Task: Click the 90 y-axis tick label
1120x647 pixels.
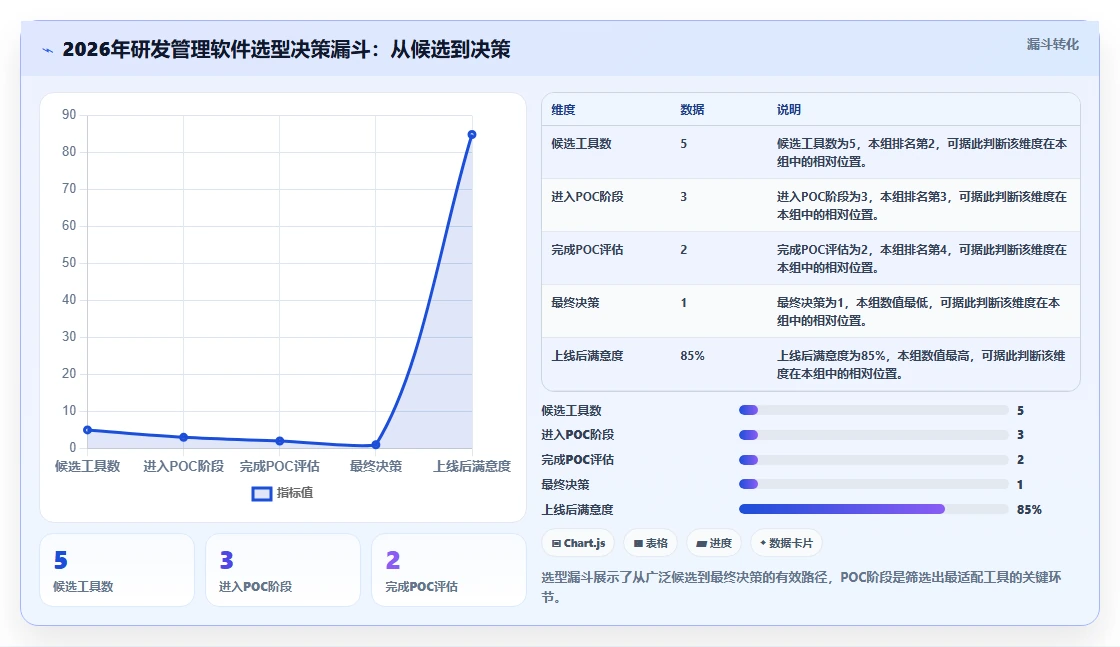Action: 69,114
